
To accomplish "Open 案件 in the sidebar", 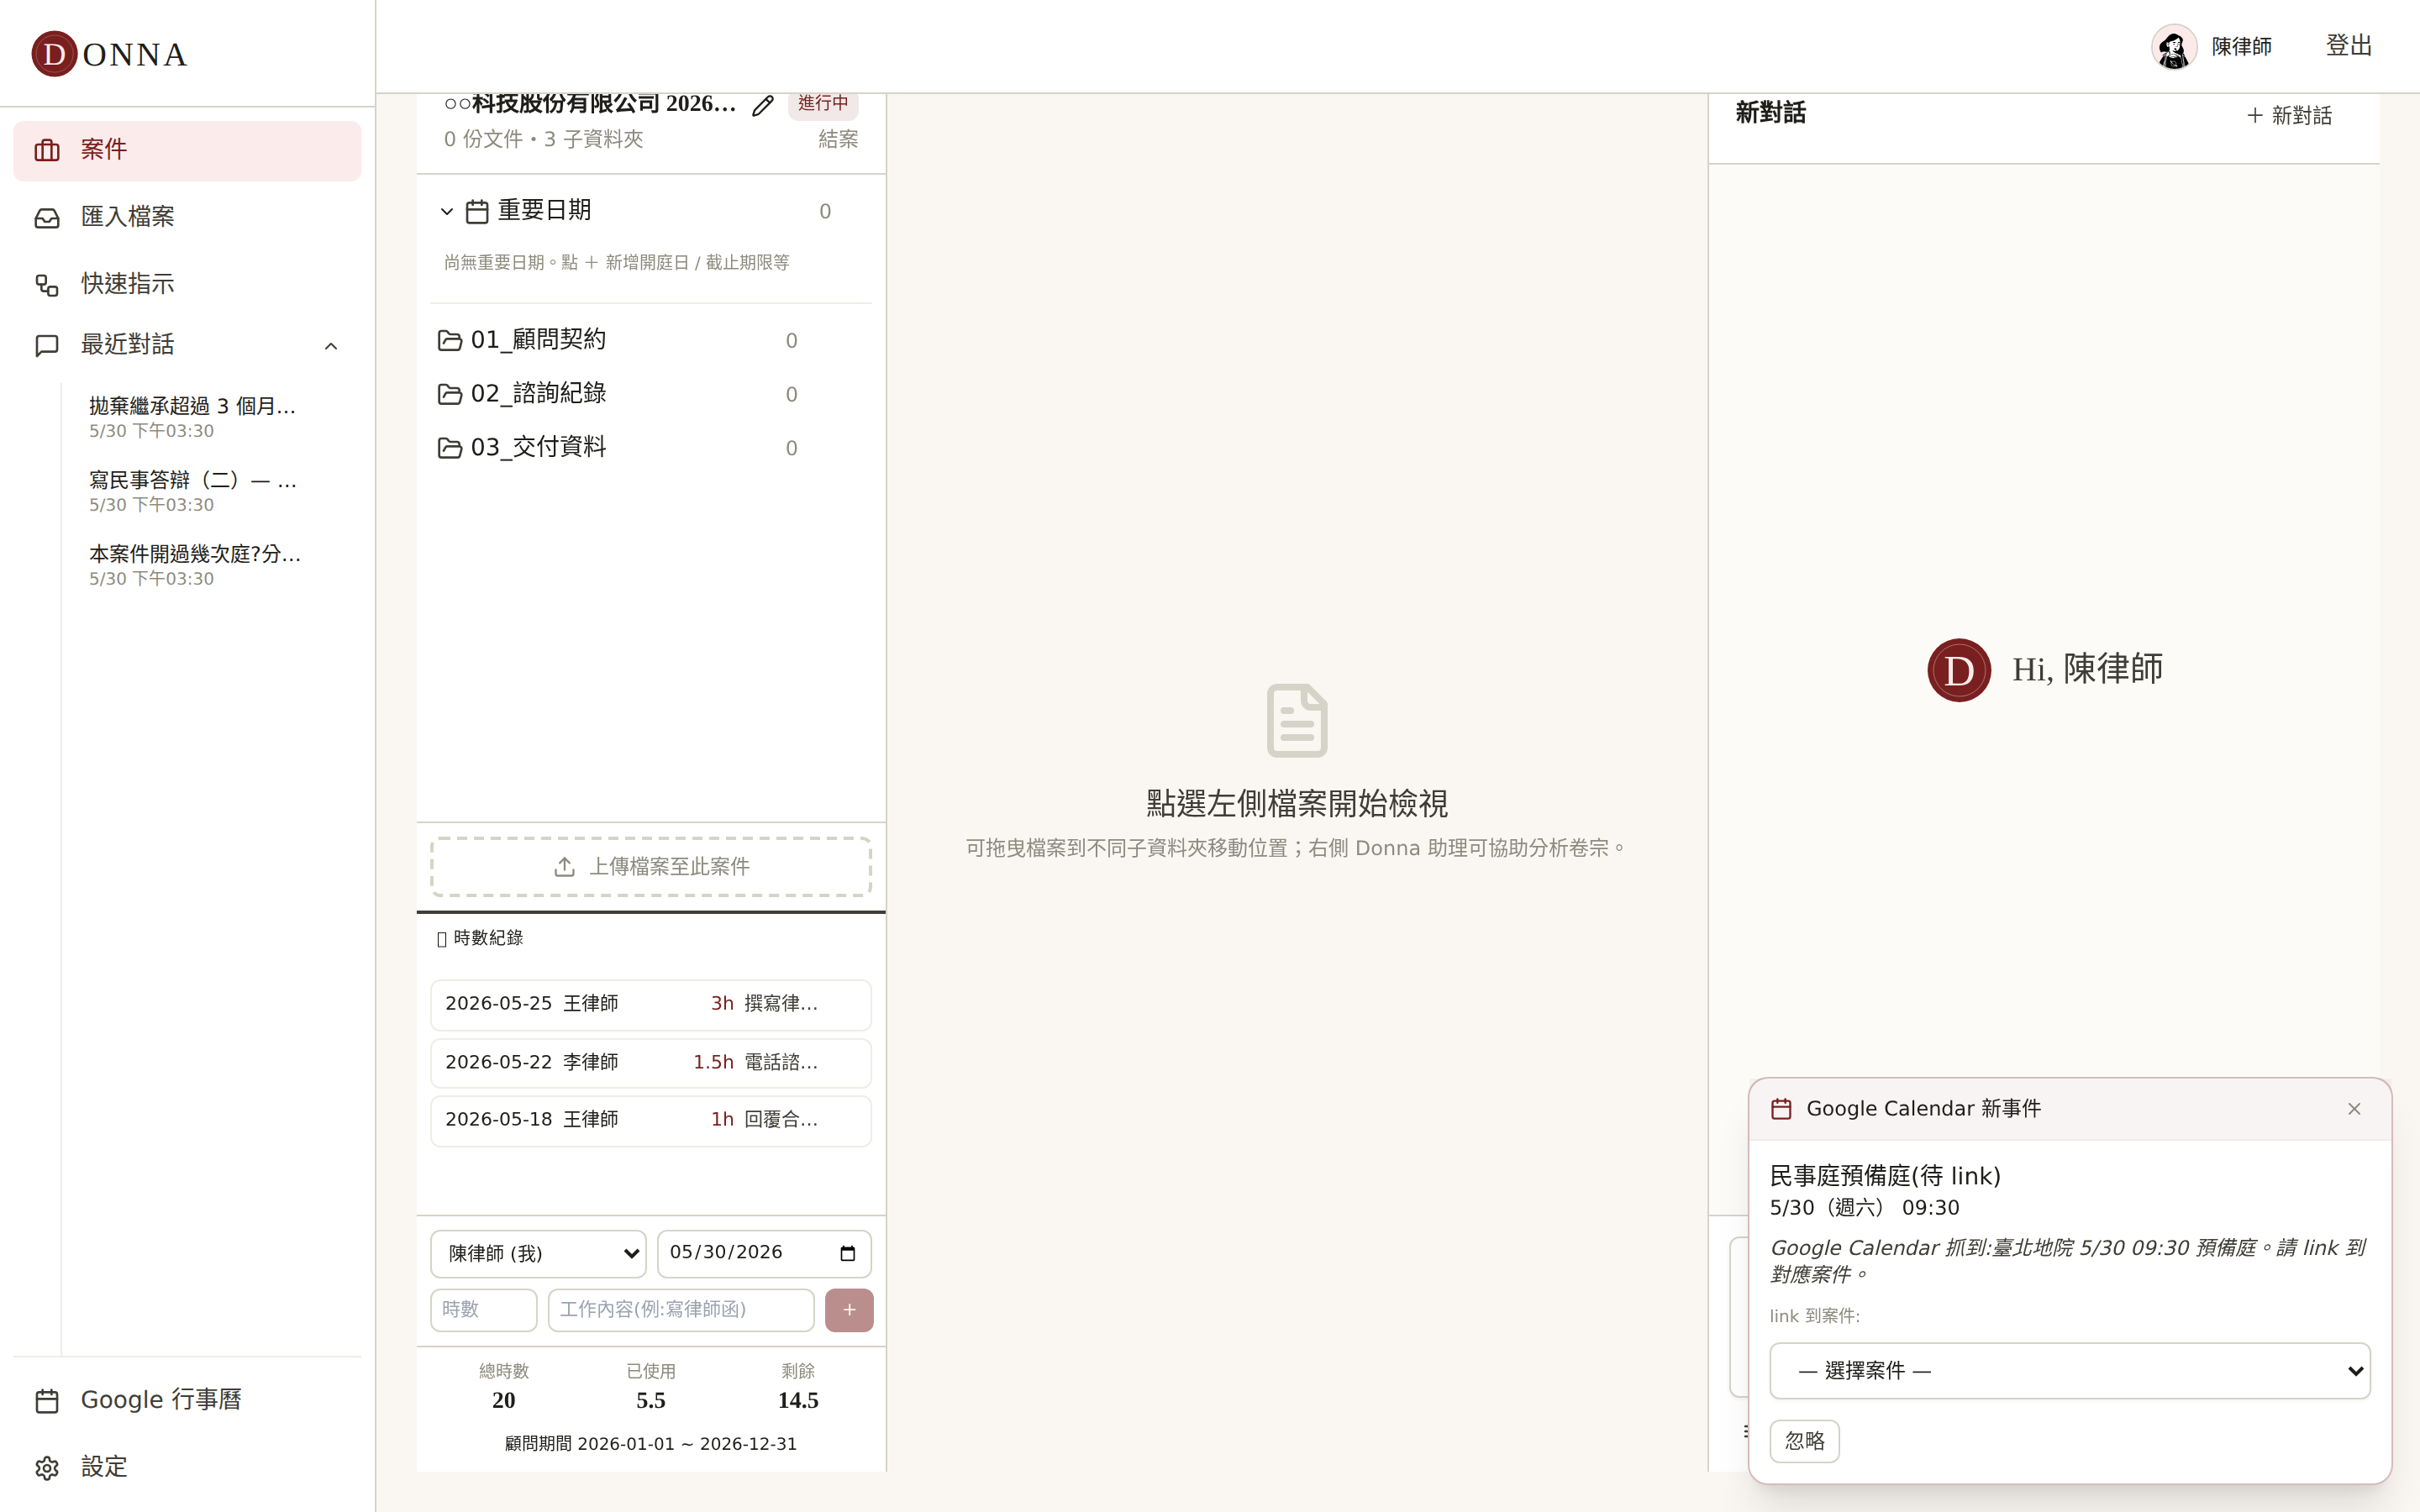I will pyautogui.click(x=187, y=150).
